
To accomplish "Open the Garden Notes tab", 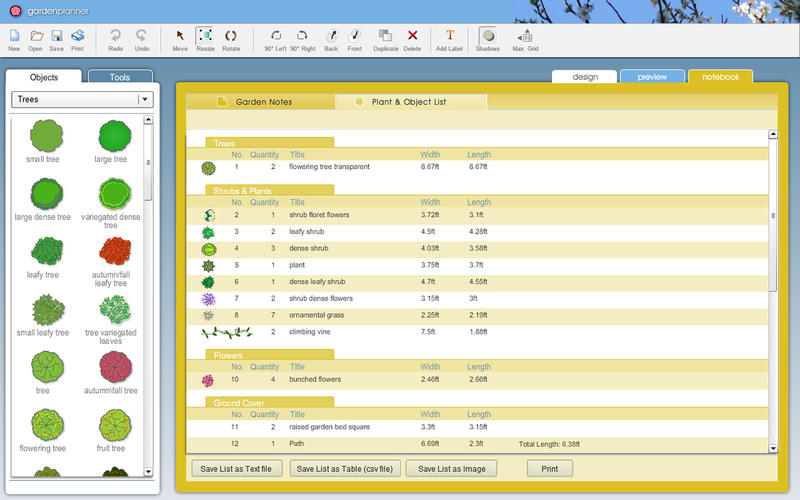I will [x=263, y=102].
